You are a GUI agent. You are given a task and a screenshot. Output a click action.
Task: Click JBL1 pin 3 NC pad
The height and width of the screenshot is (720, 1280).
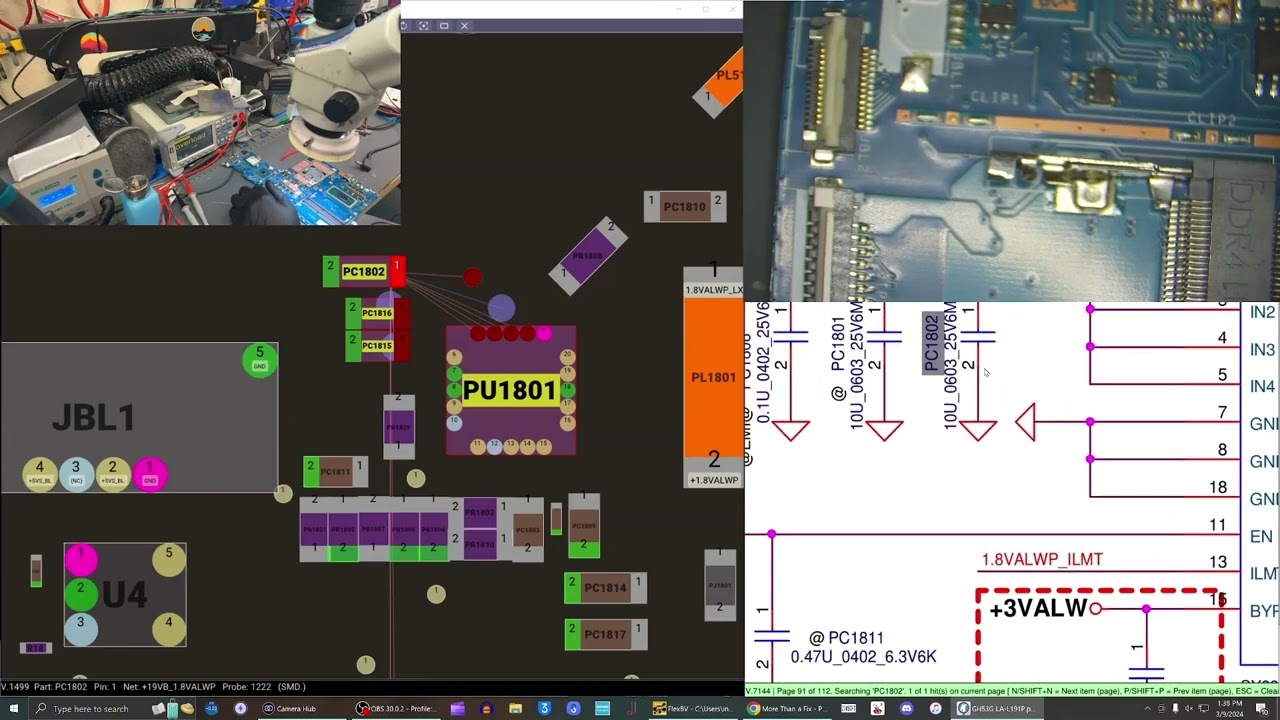75,473
